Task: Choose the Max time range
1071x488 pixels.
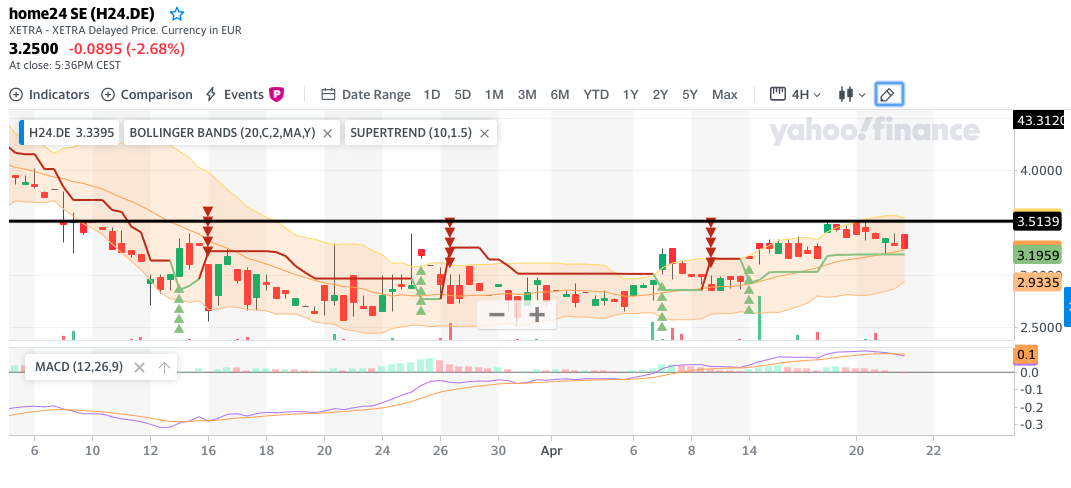Action: tap(724, 94)
